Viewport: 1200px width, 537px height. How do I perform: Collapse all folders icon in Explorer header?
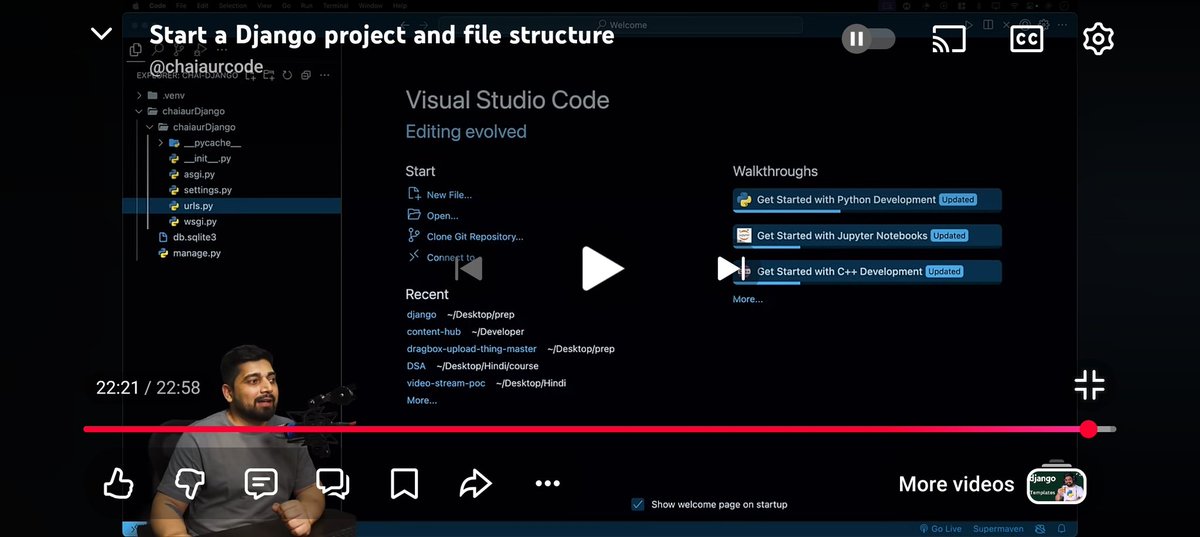[x=306, y=75]
